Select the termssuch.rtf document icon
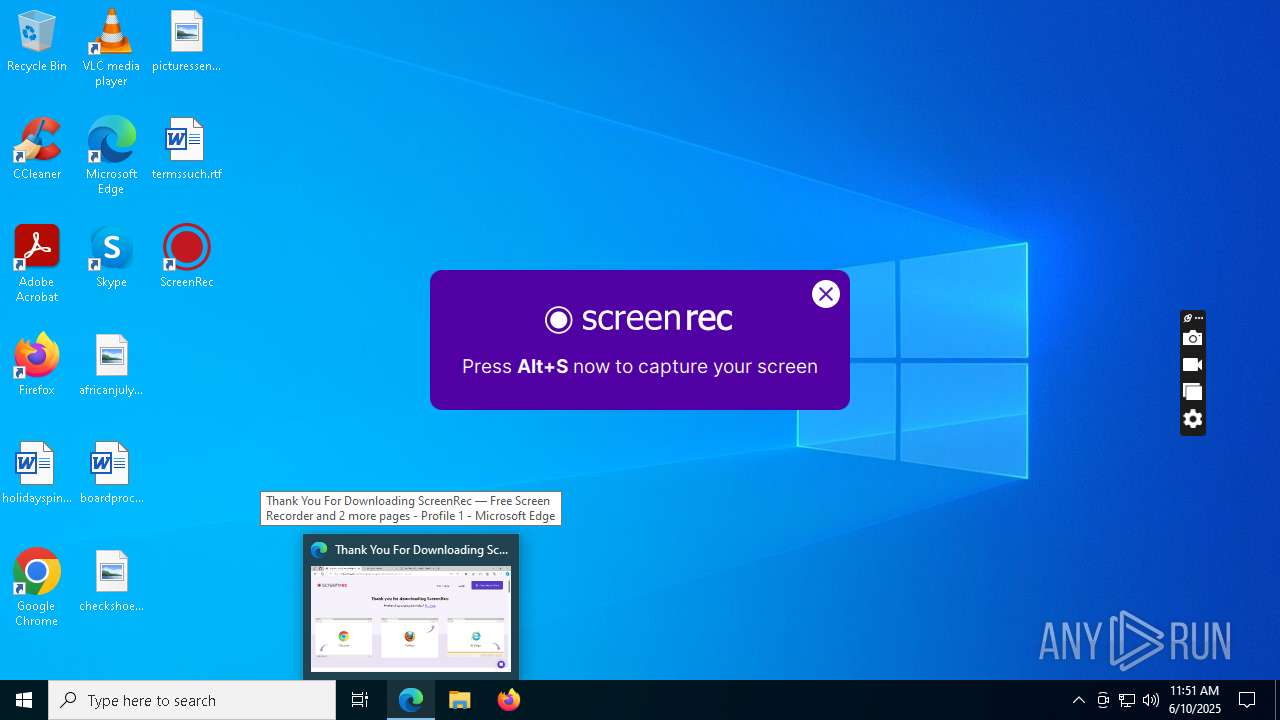 click(186, 149)
